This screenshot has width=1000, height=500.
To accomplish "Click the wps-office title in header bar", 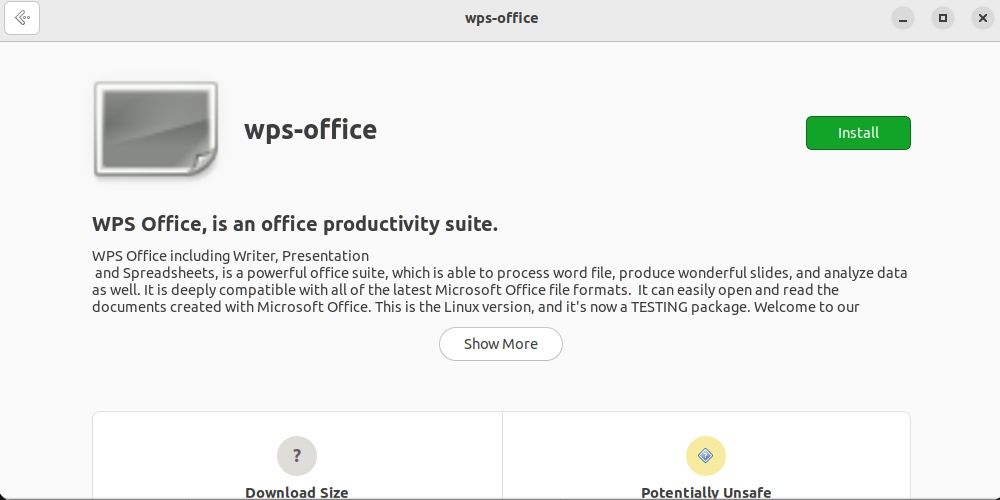I will 501,18.
